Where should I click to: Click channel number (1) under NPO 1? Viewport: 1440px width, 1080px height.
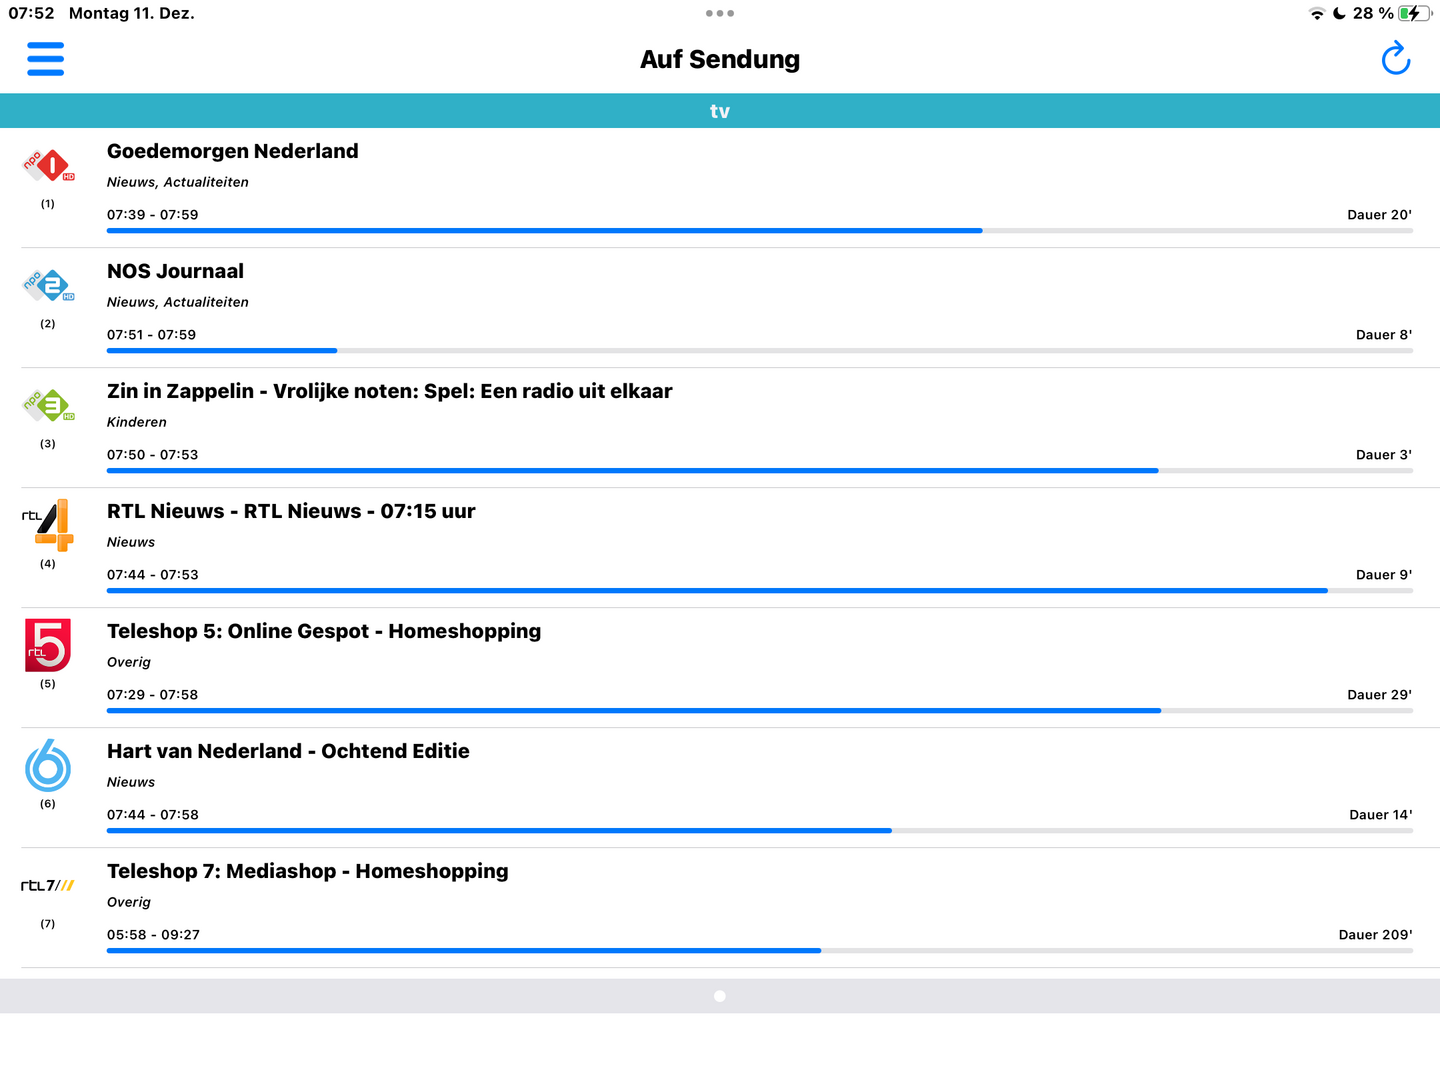(x=48, y=204)
